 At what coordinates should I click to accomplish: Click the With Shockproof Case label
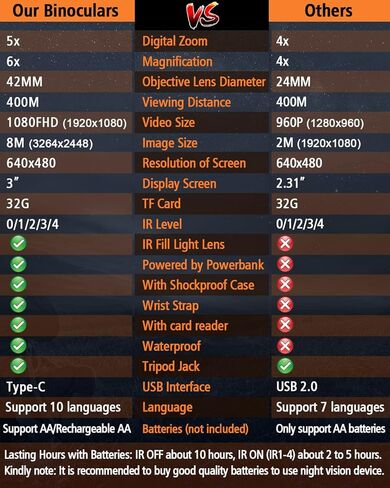pyautogui.click(x=198, y=285)
